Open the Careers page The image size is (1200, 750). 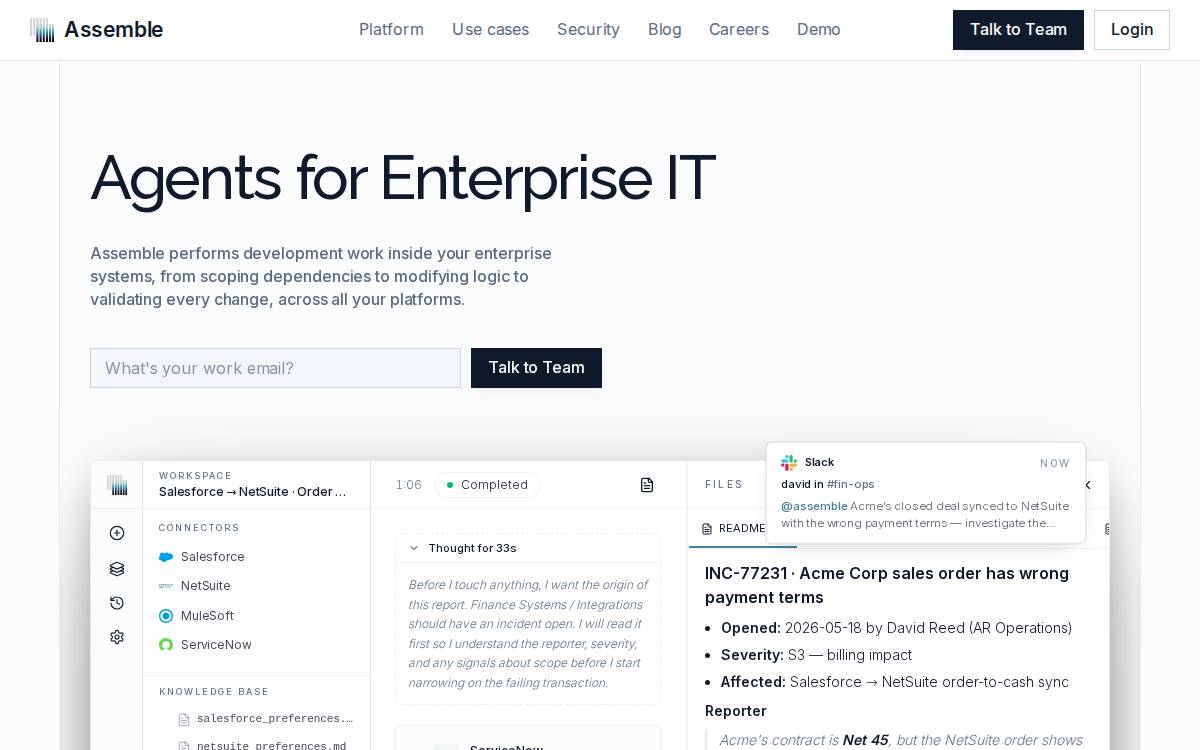click(x=739, y=30)
